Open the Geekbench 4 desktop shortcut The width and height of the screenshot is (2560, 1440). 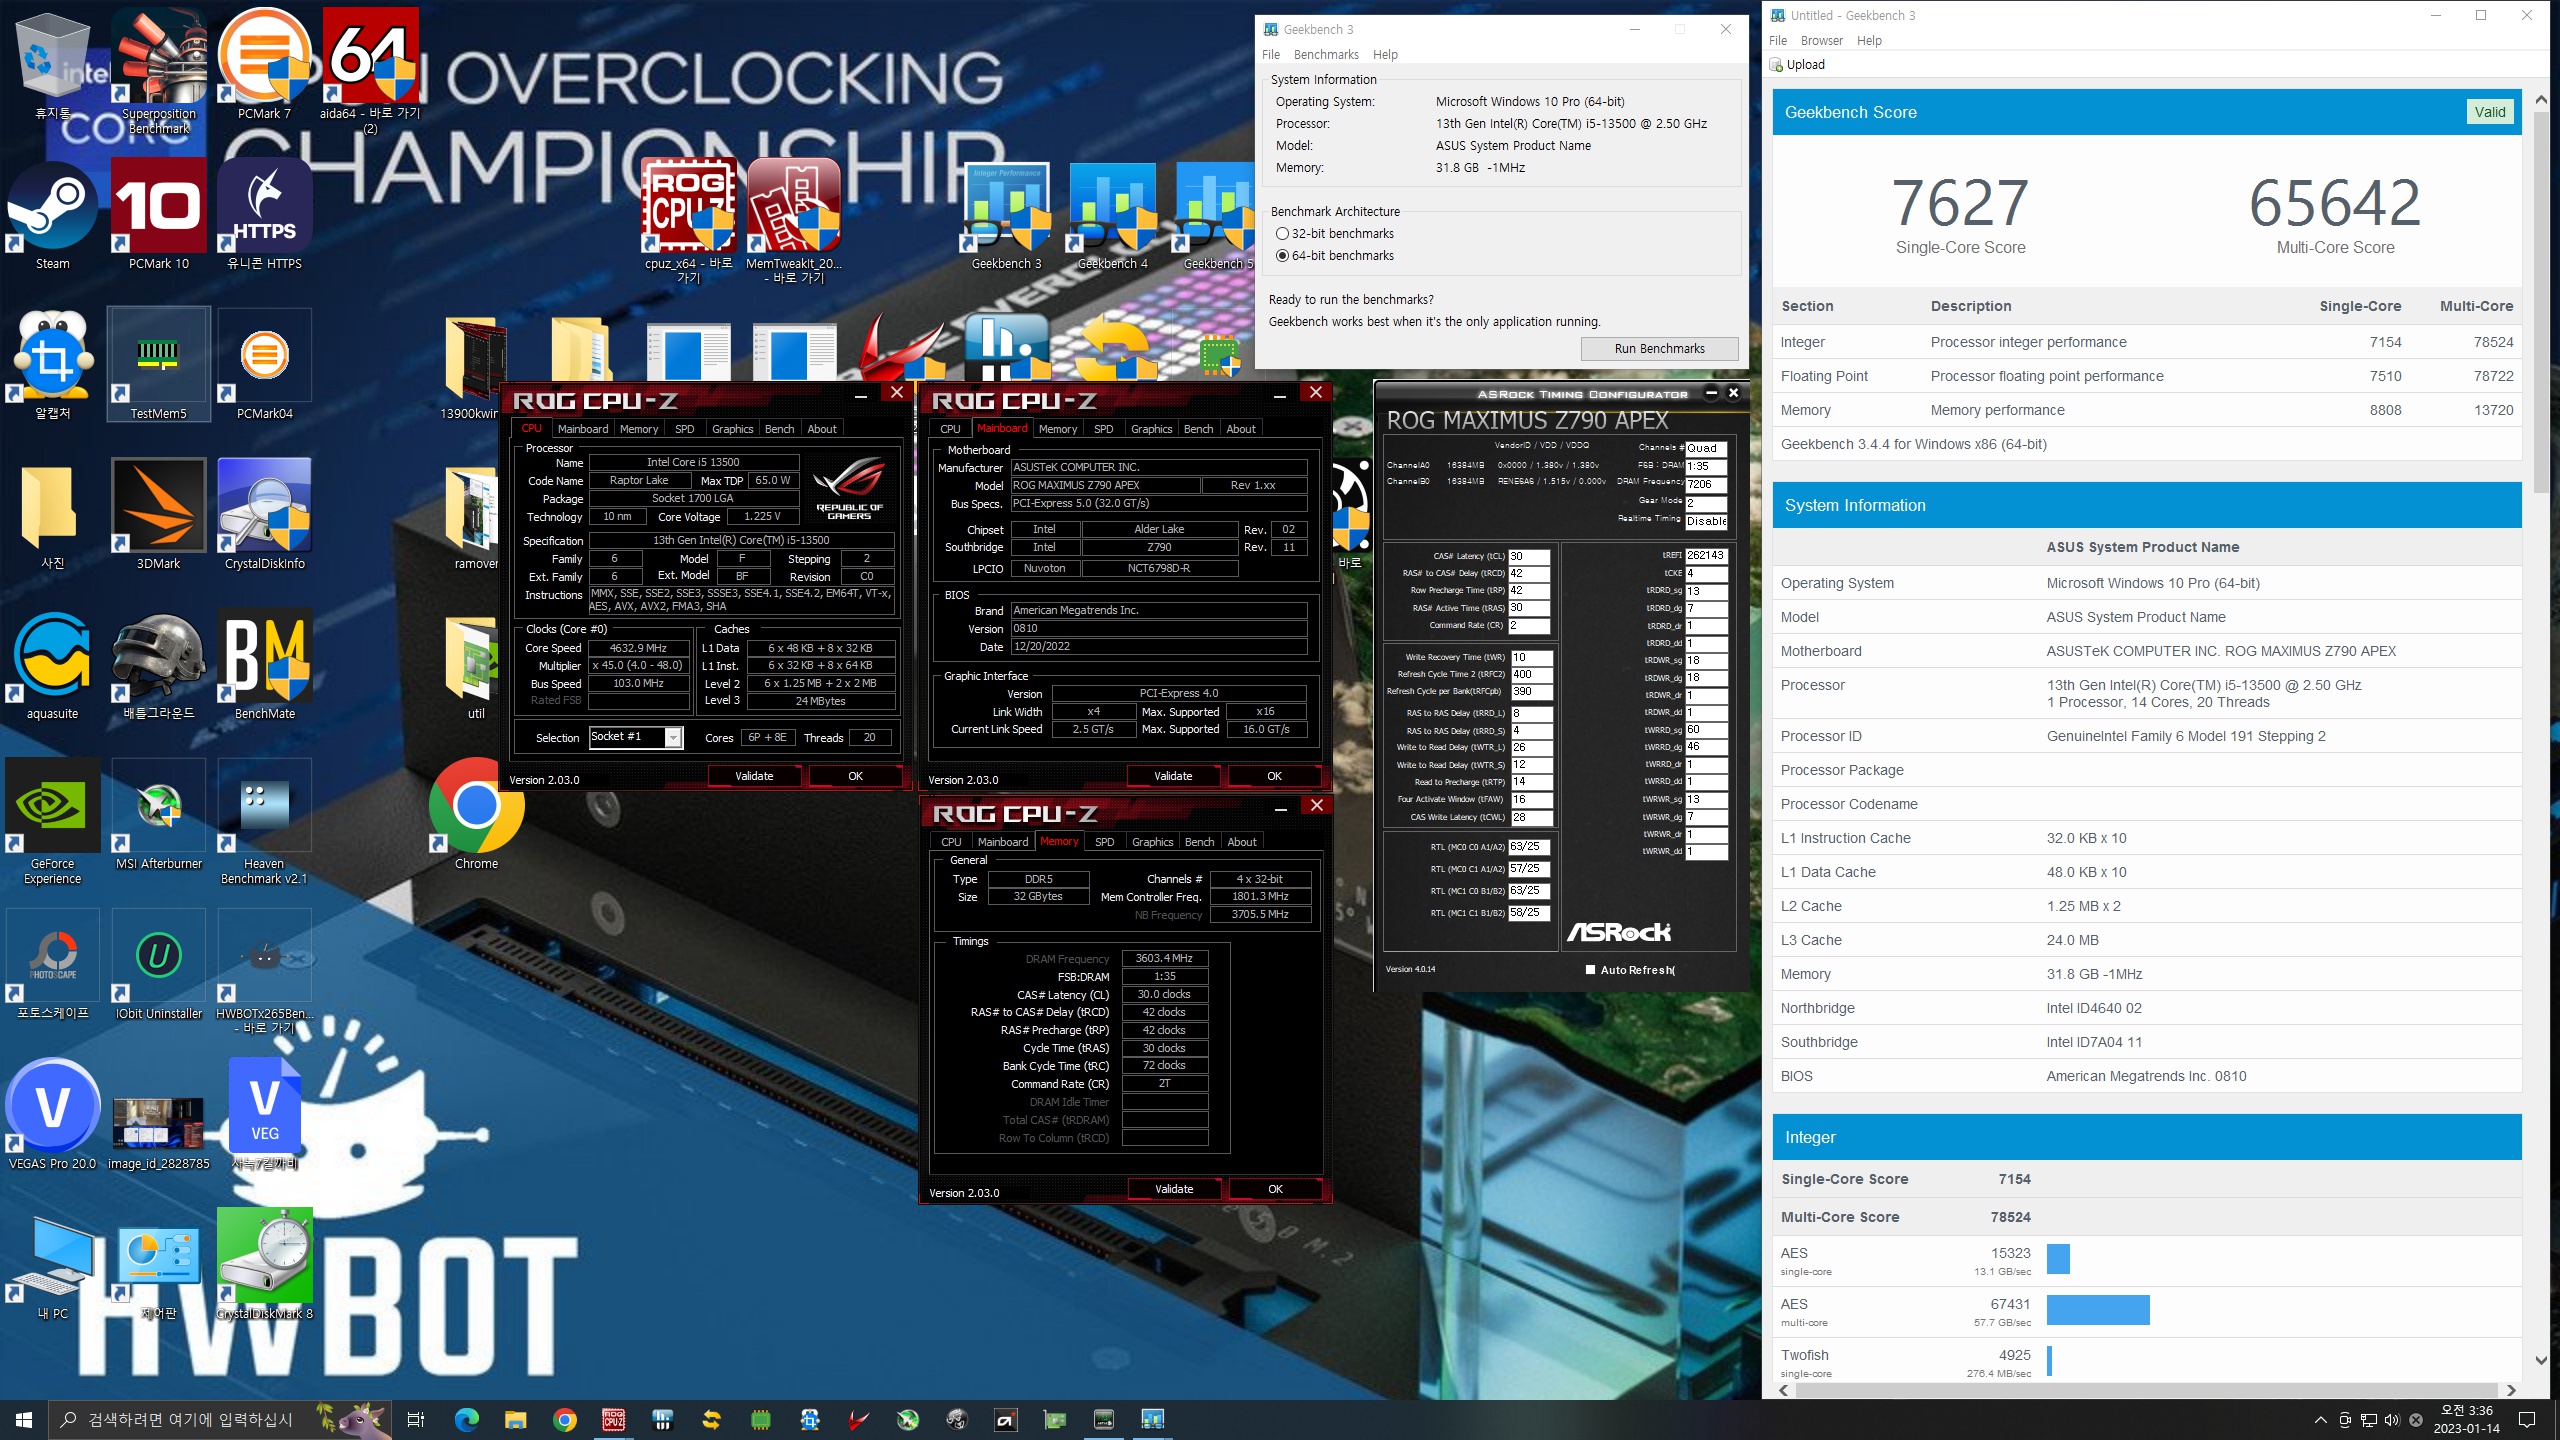click(x=1113, y=215)
